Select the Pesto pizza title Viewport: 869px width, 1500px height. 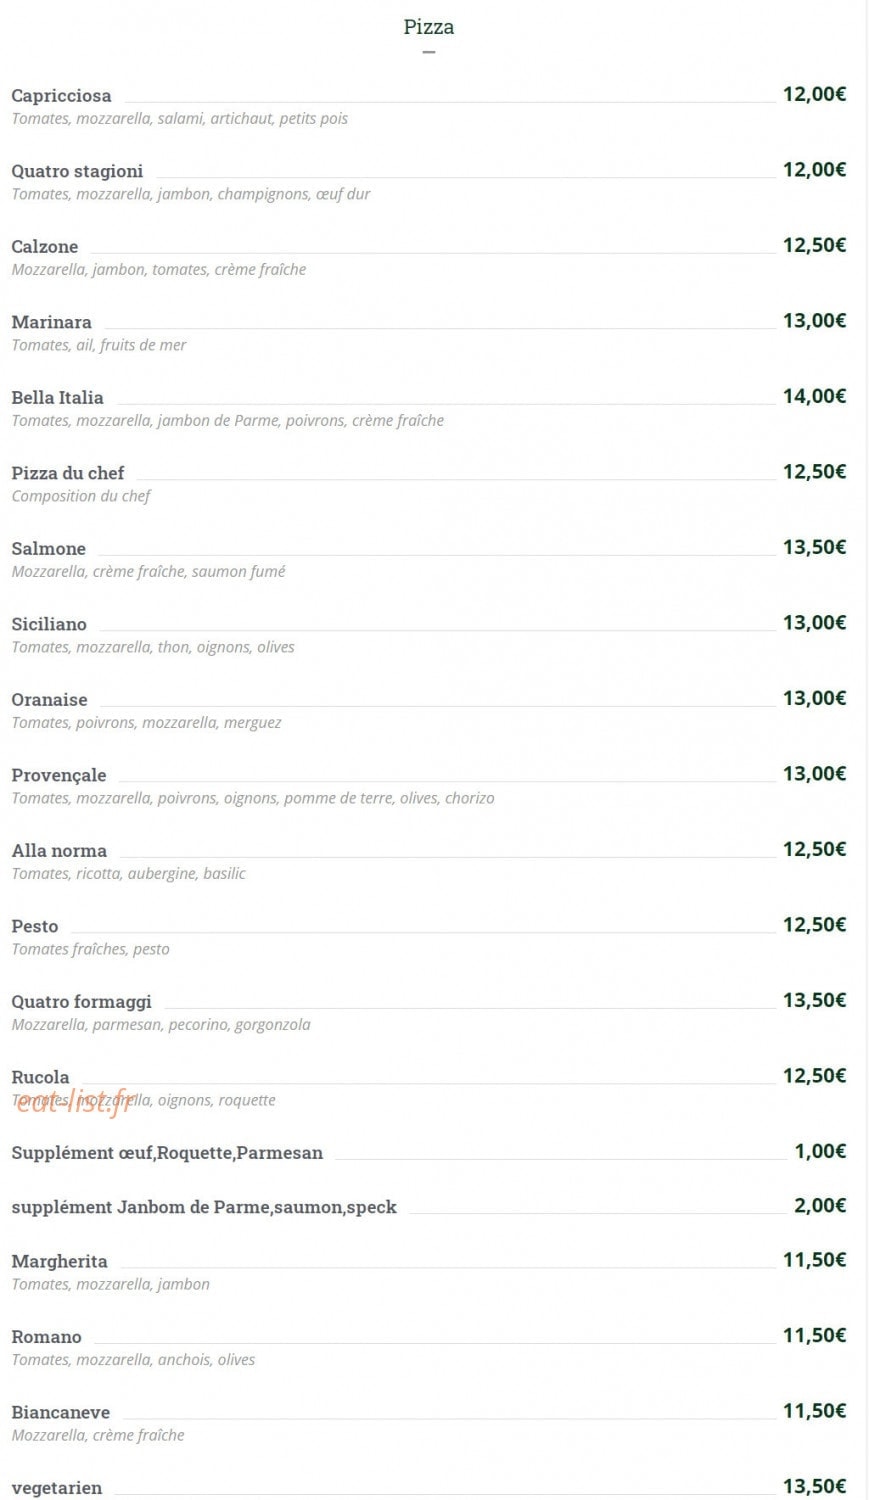35,926
